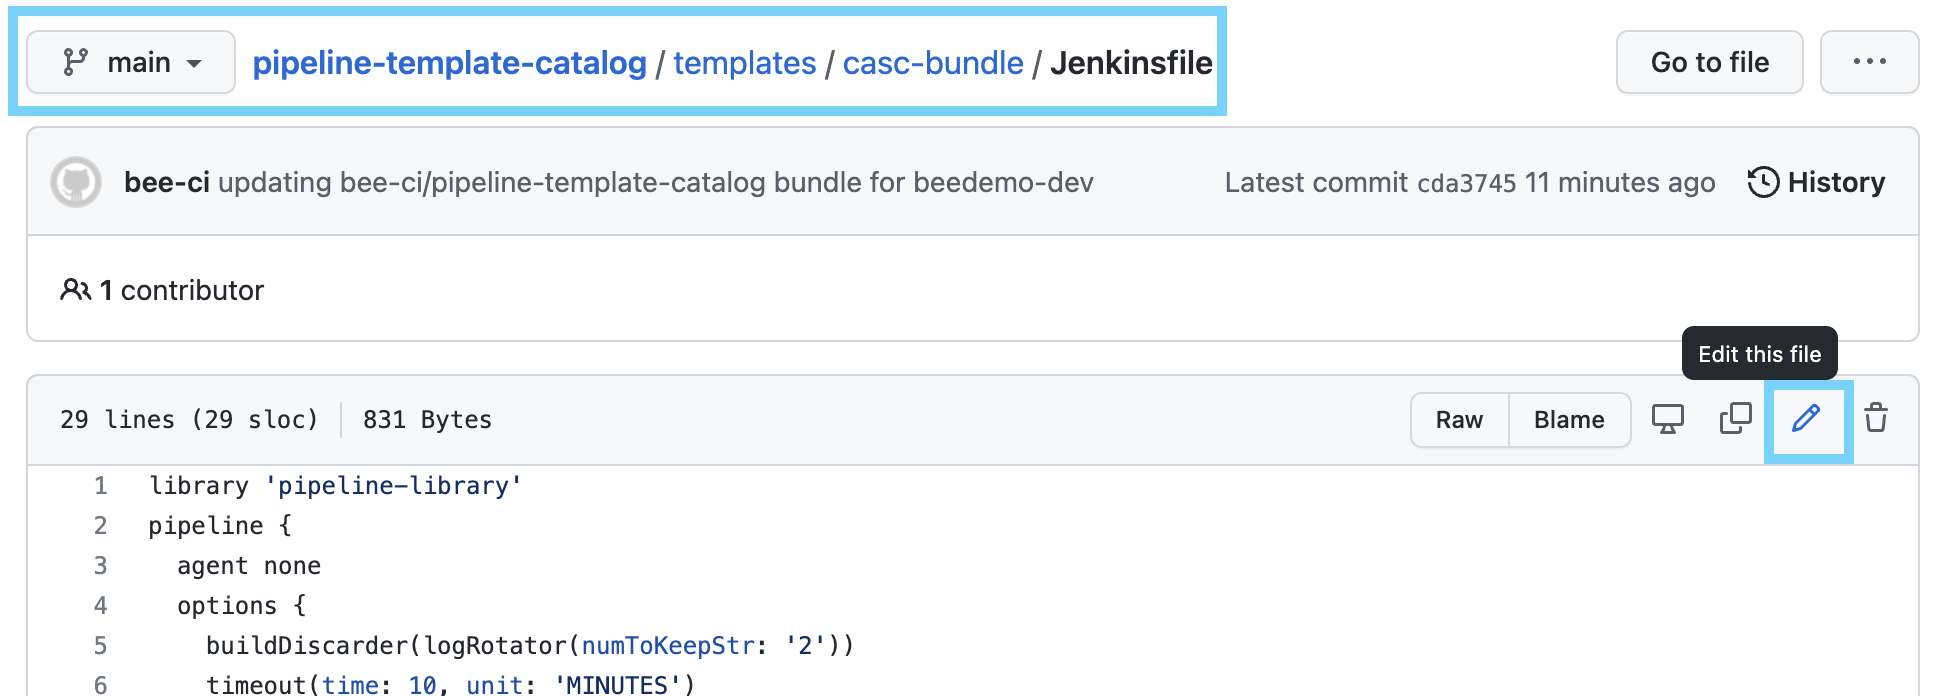View file History
This screenshot has width=1936, height=696.
[x=1816, y=182]
